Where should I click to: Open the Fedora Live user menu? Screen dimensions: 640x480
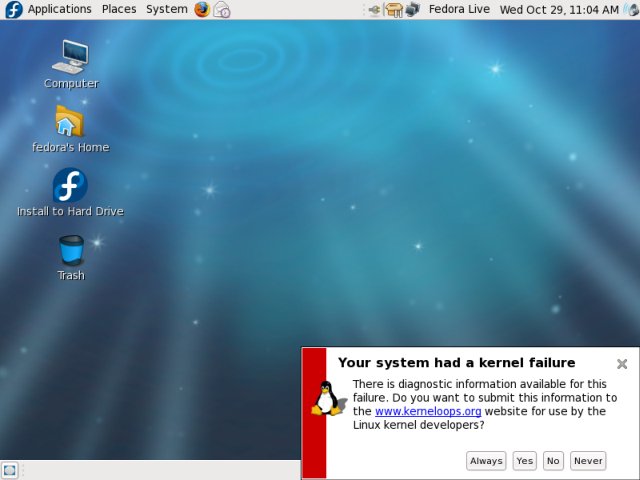click(459, 9)
